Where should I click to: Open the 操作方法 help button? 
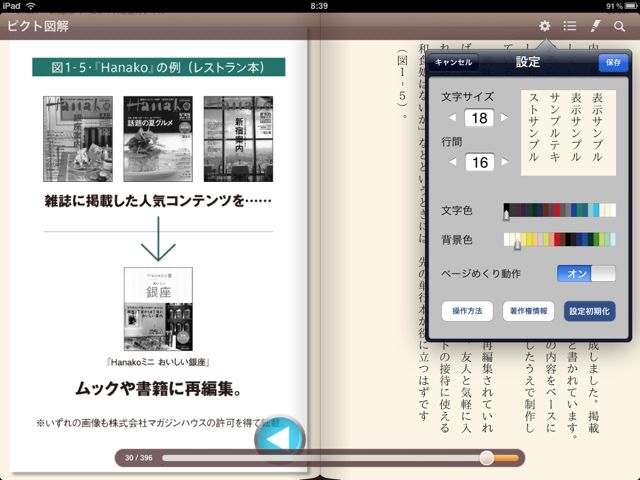tap(467, 311)
